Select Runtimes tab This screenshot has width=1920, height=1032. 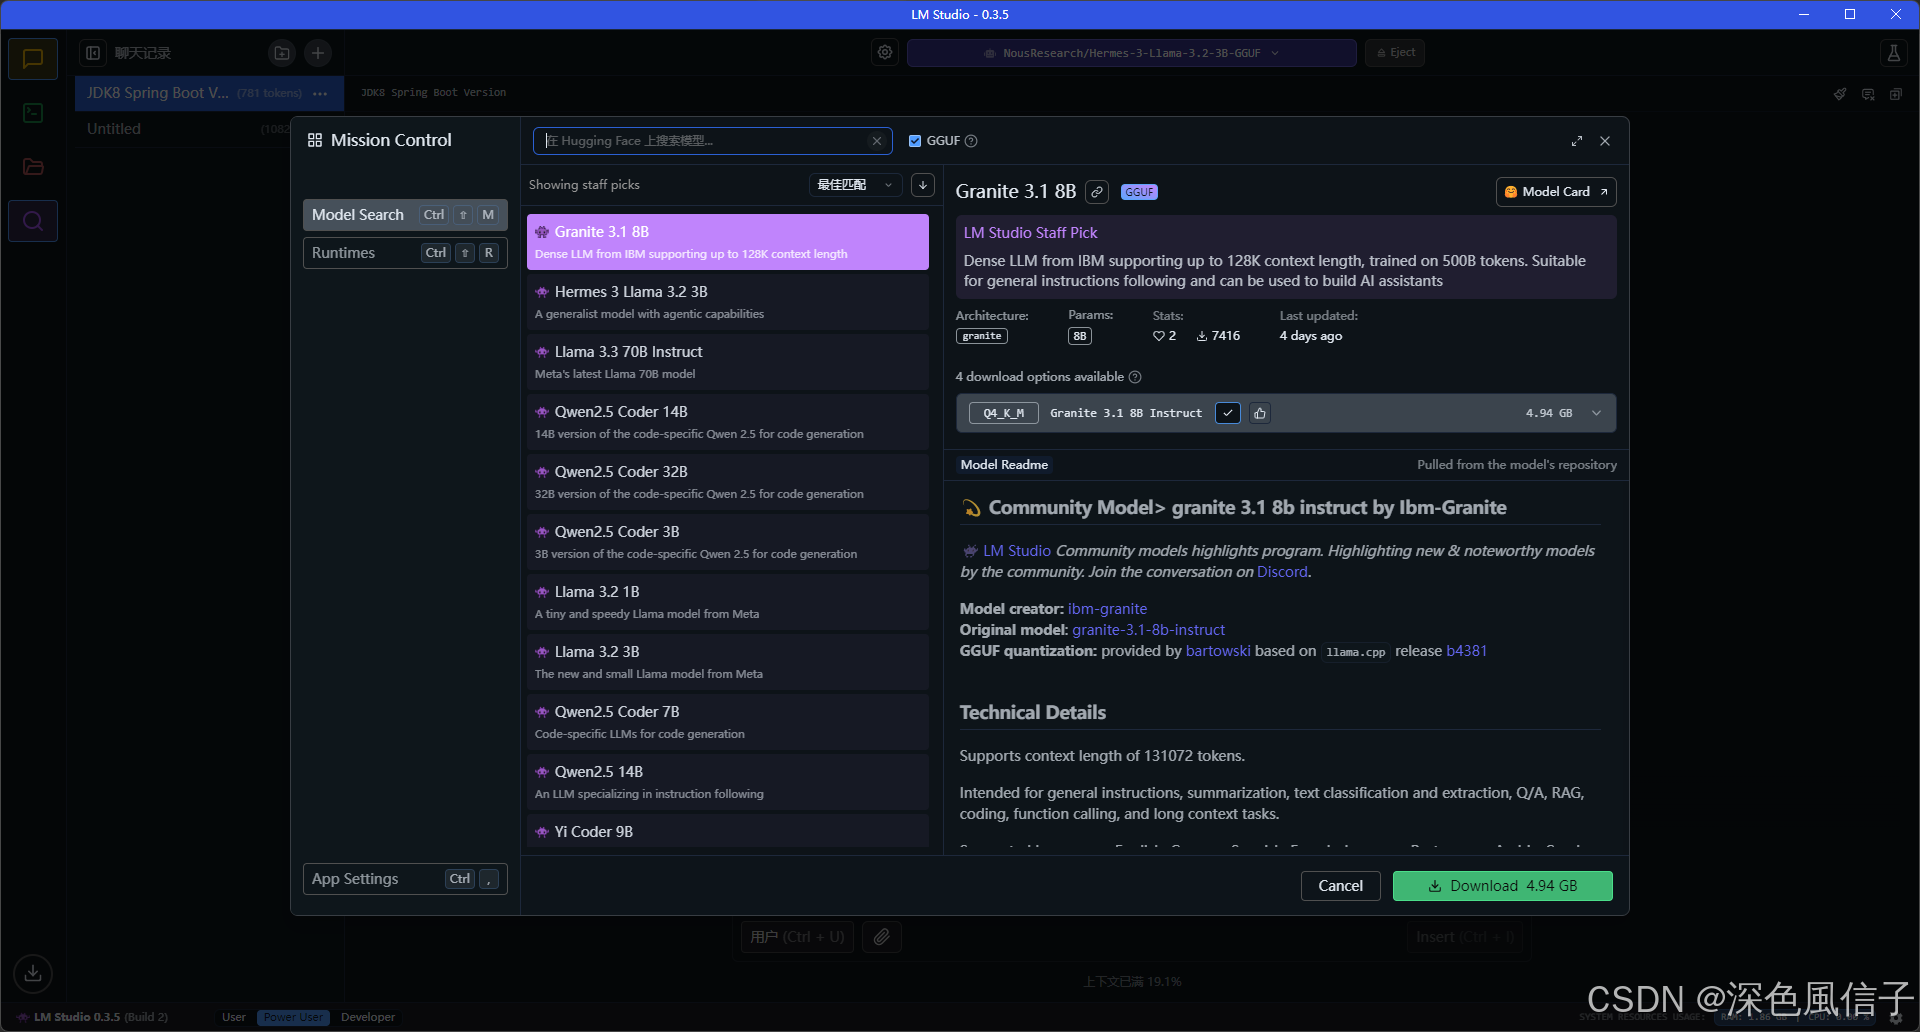tap(405, 253)
